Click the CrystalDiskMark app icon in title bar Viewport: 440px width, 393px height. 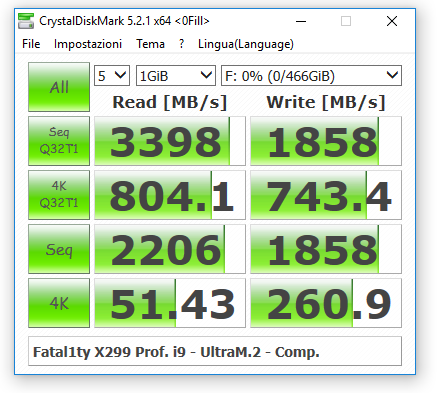[26, 21]
